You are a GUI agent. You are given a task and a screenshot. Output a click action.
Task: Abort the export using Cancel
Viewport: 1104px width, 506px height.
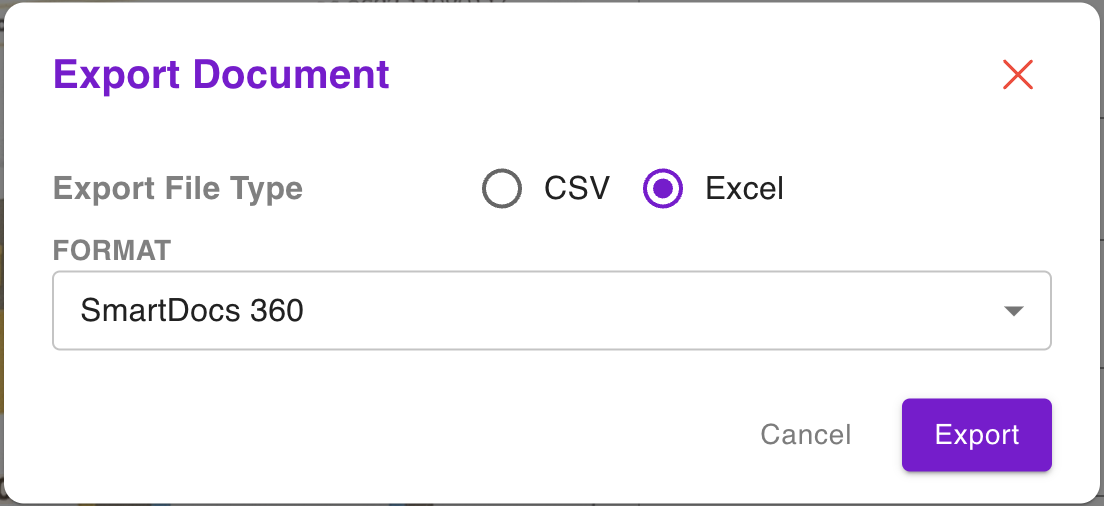(805, 435)
